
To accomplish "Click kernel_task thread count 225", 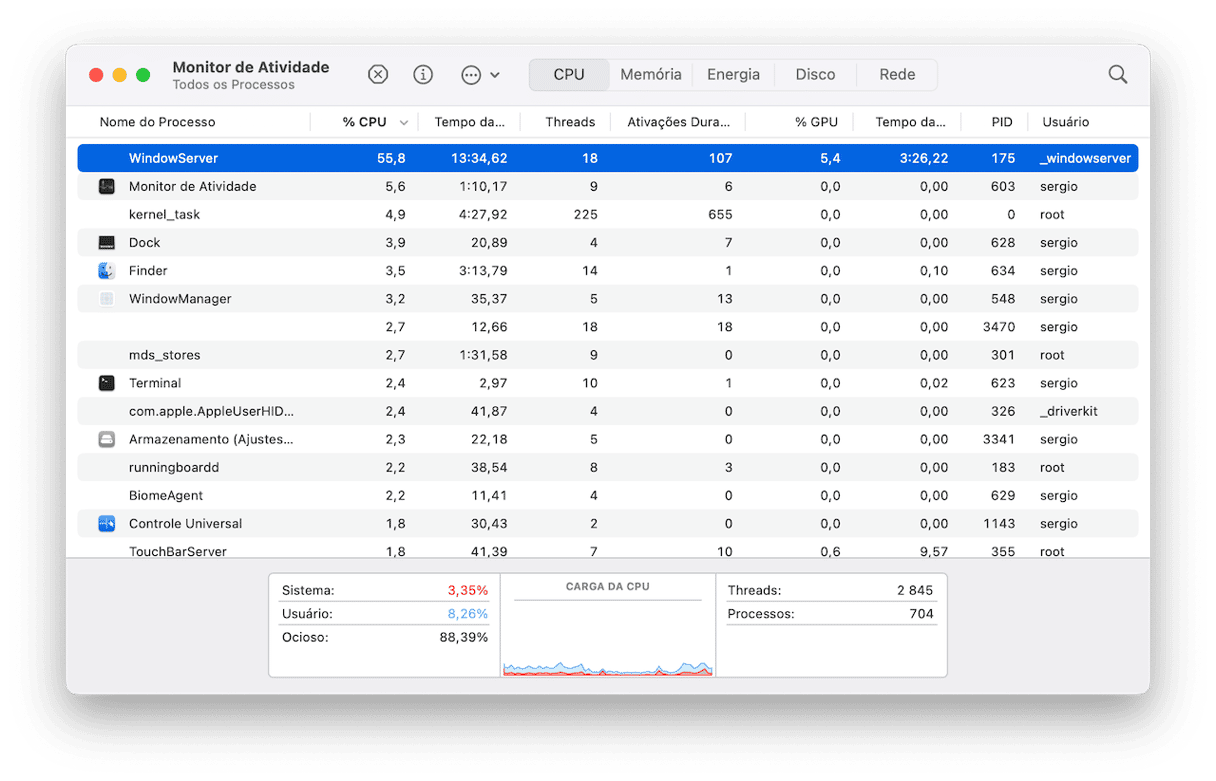I will [585, 215].
